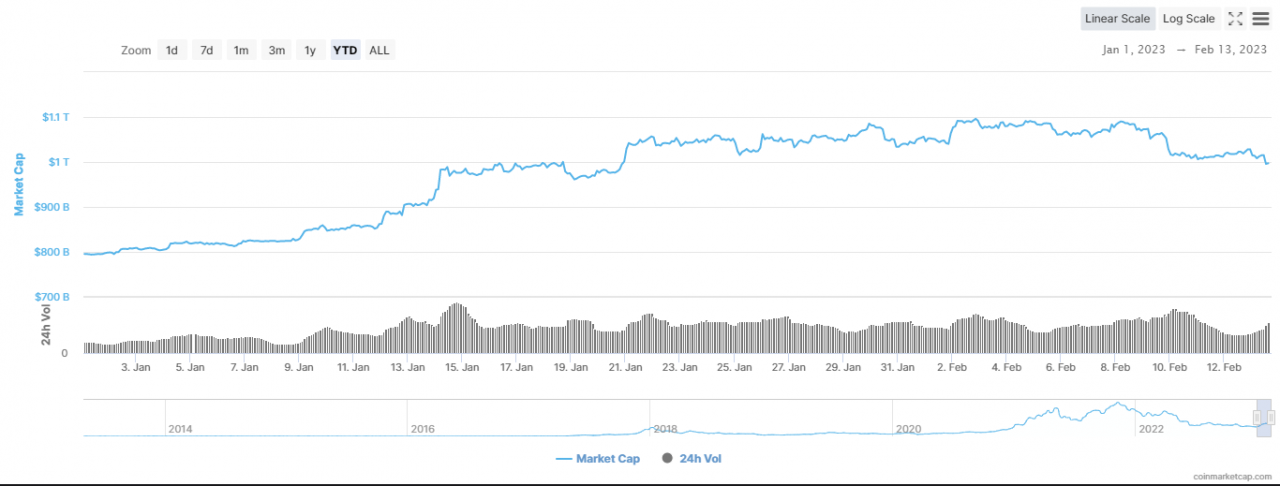Click the Market Cap axis title

[x=18, y=184]
